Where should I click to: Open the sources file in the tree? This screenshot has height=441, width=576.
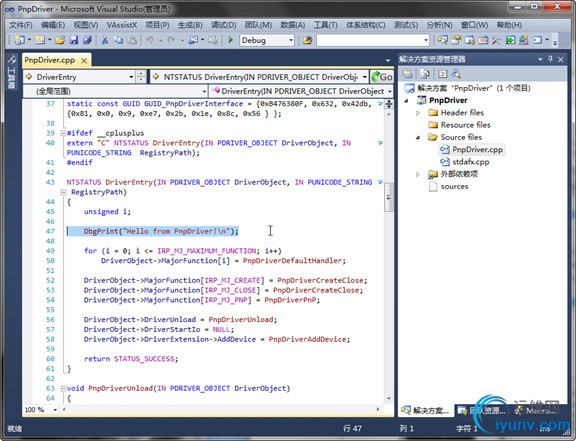454,186
